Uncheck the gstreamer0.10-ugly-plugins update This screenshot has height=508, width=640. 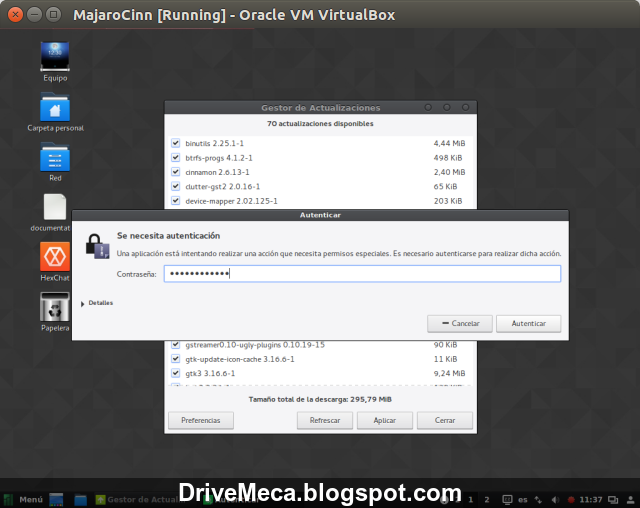(x=176, y=344)
